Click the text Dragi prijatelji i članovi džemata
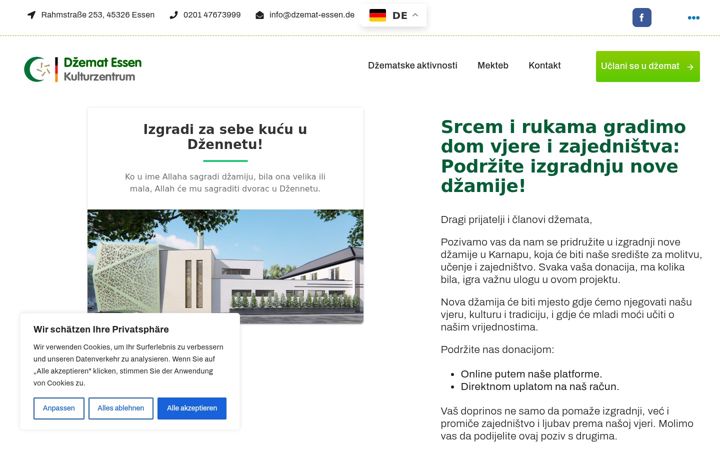 point(516,219)
